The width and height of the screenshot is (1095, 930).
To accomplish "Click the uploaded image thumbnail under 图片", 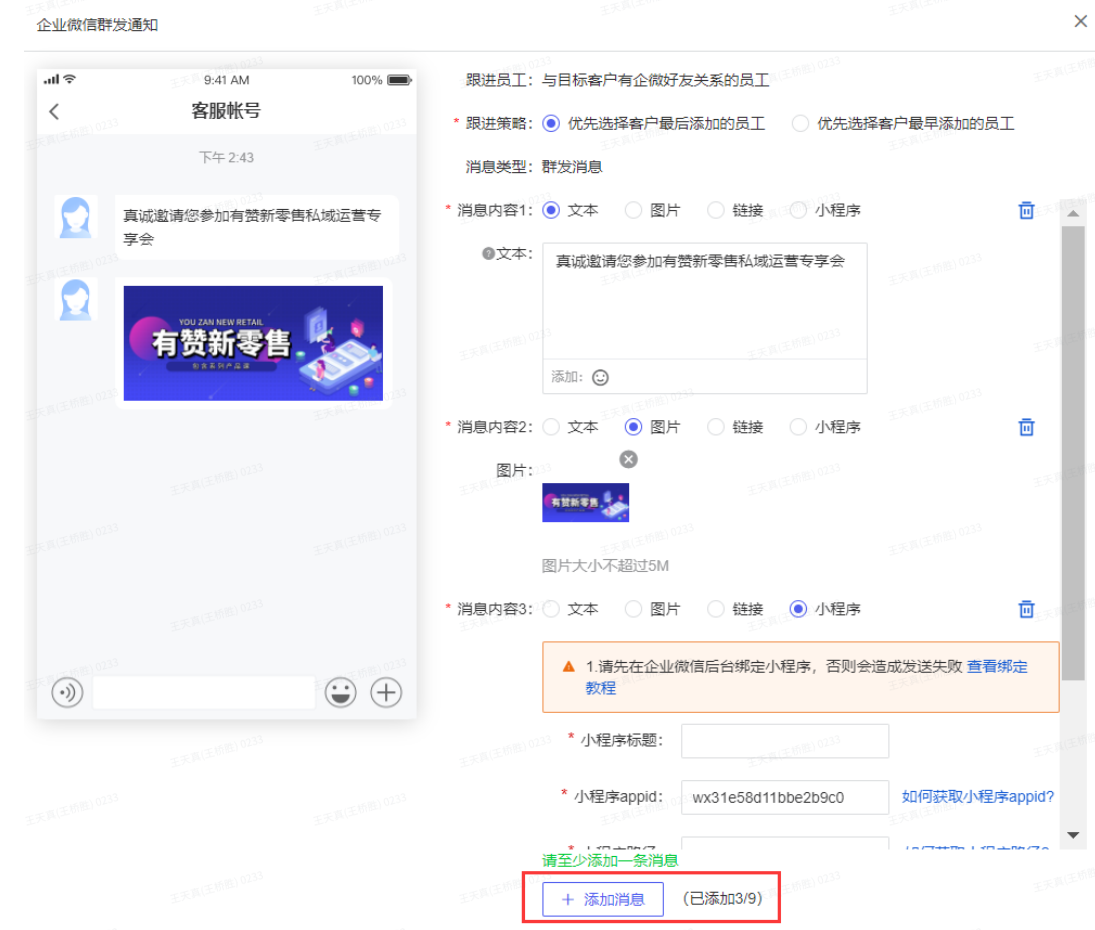I will (585, 502).
